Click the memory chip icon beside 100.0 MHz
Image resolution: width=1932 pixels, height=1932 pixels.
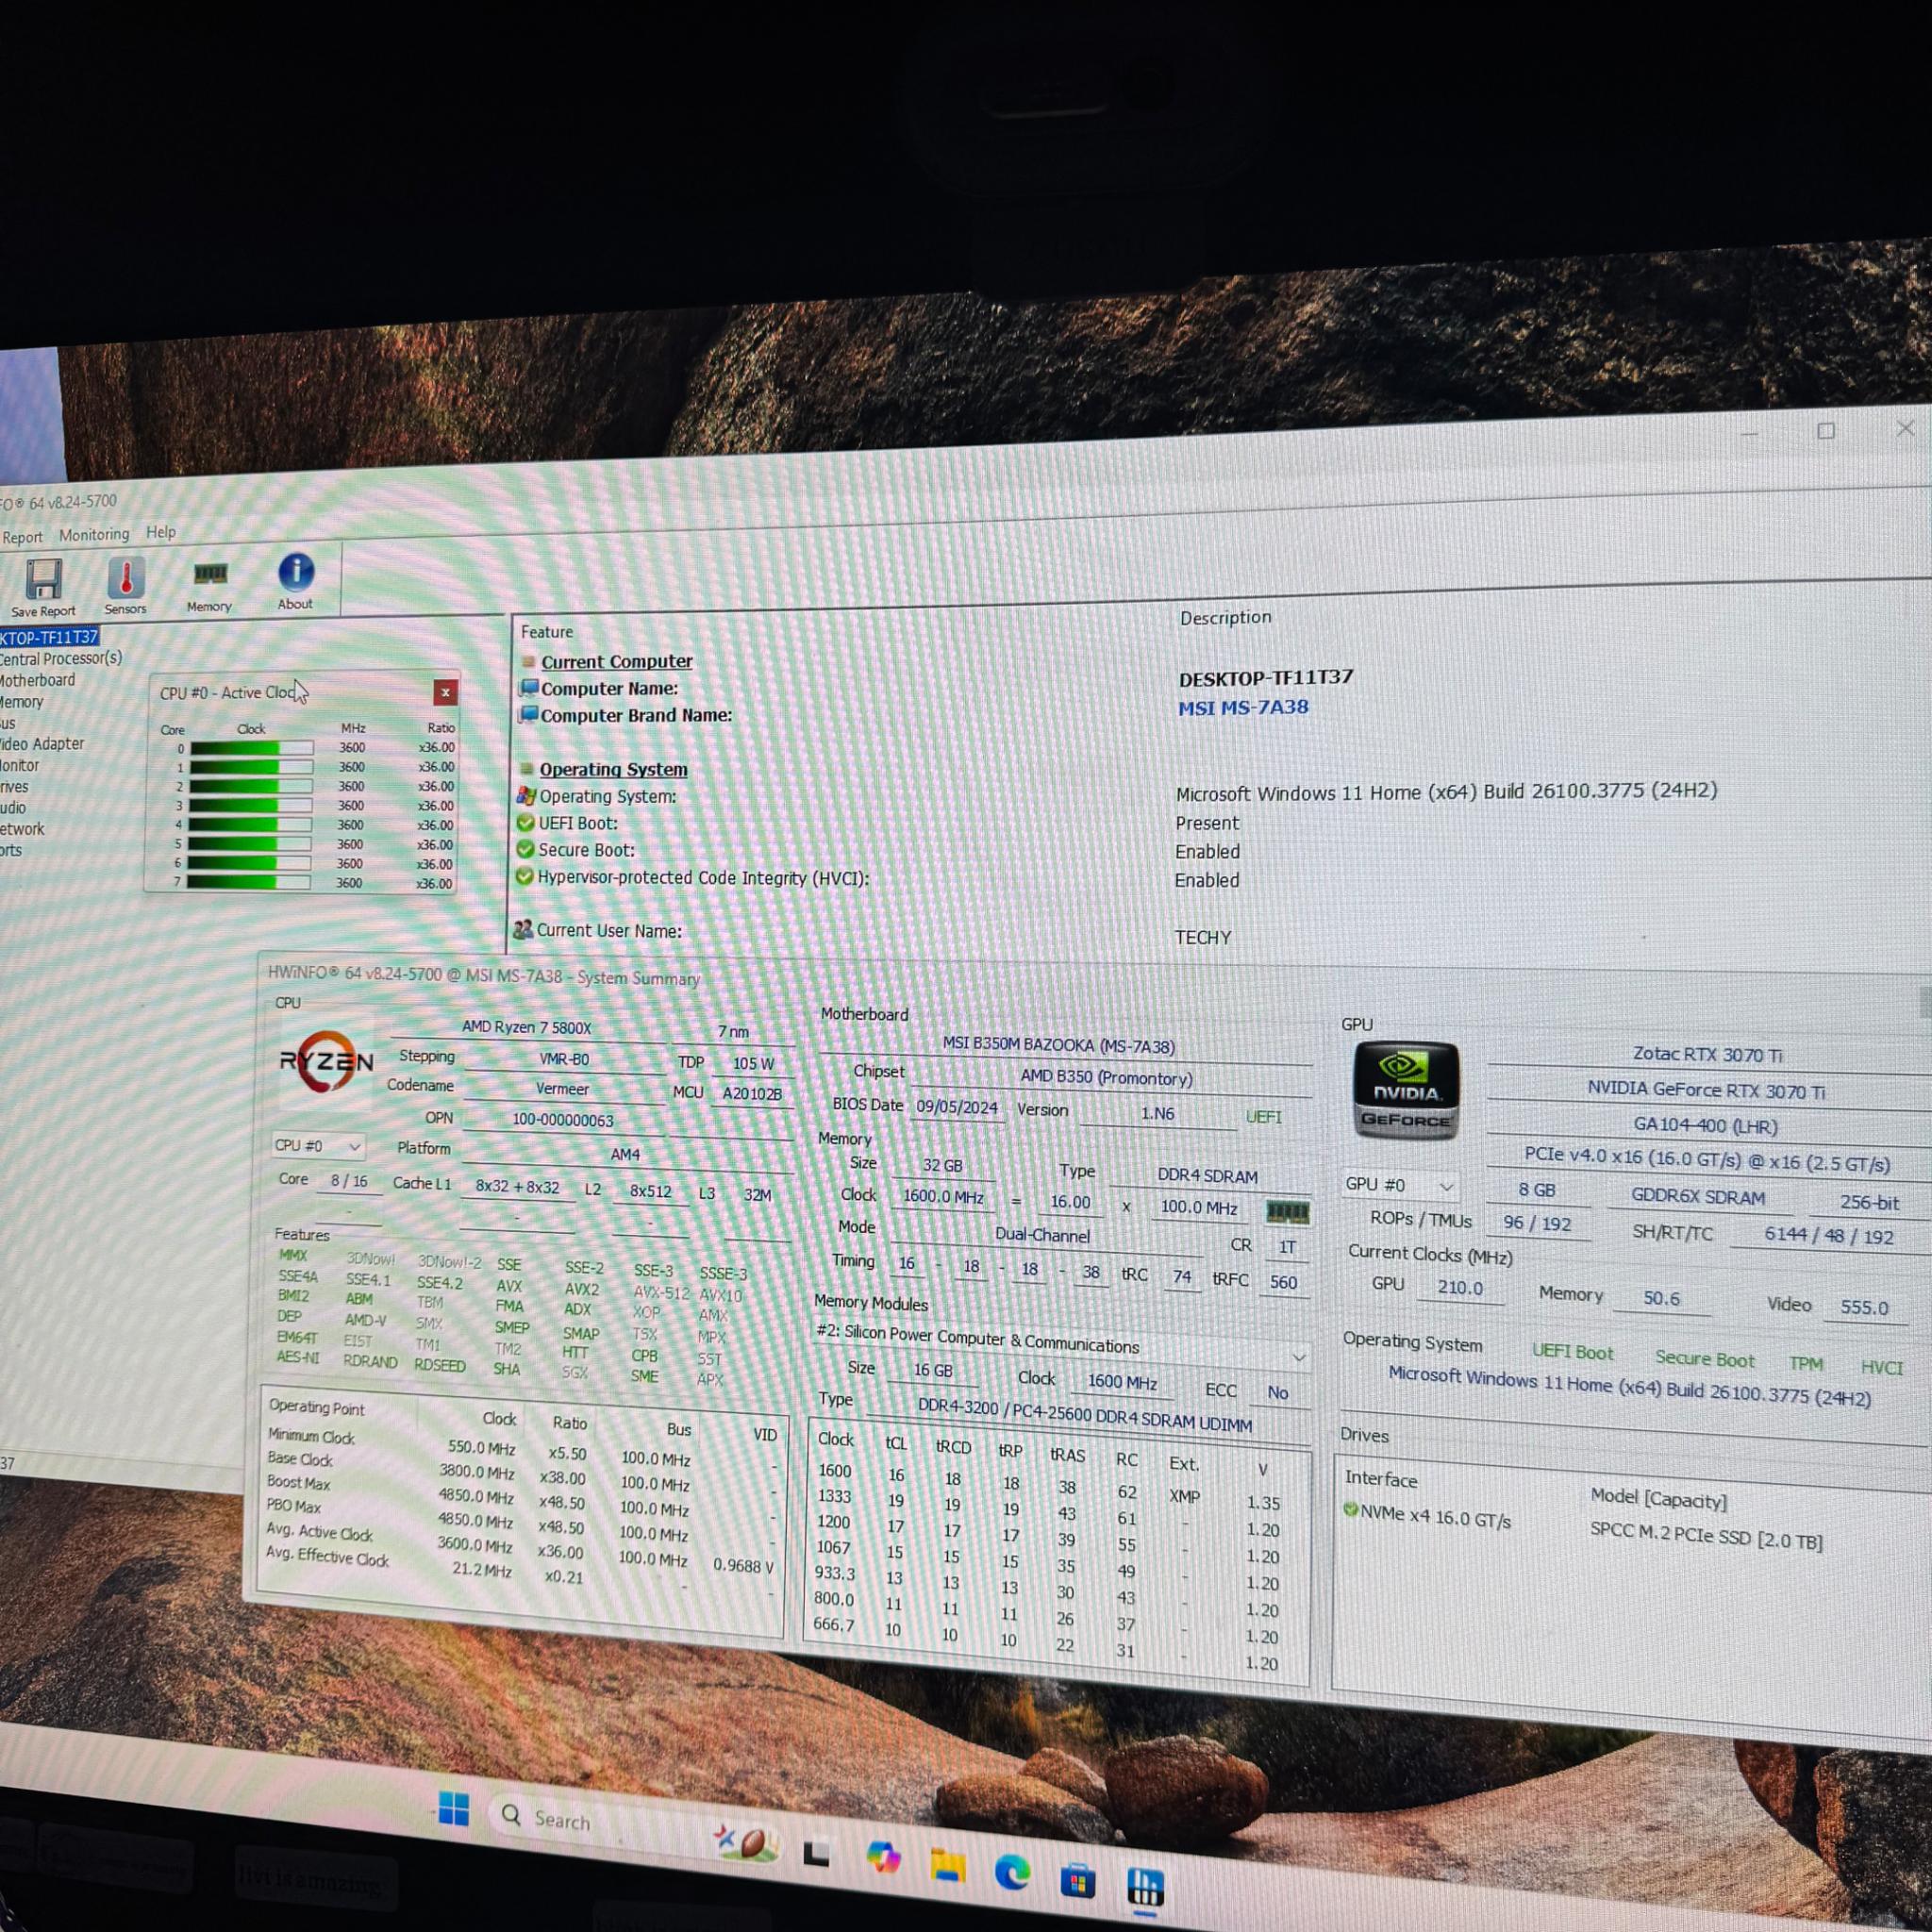click(1287, 1212)
